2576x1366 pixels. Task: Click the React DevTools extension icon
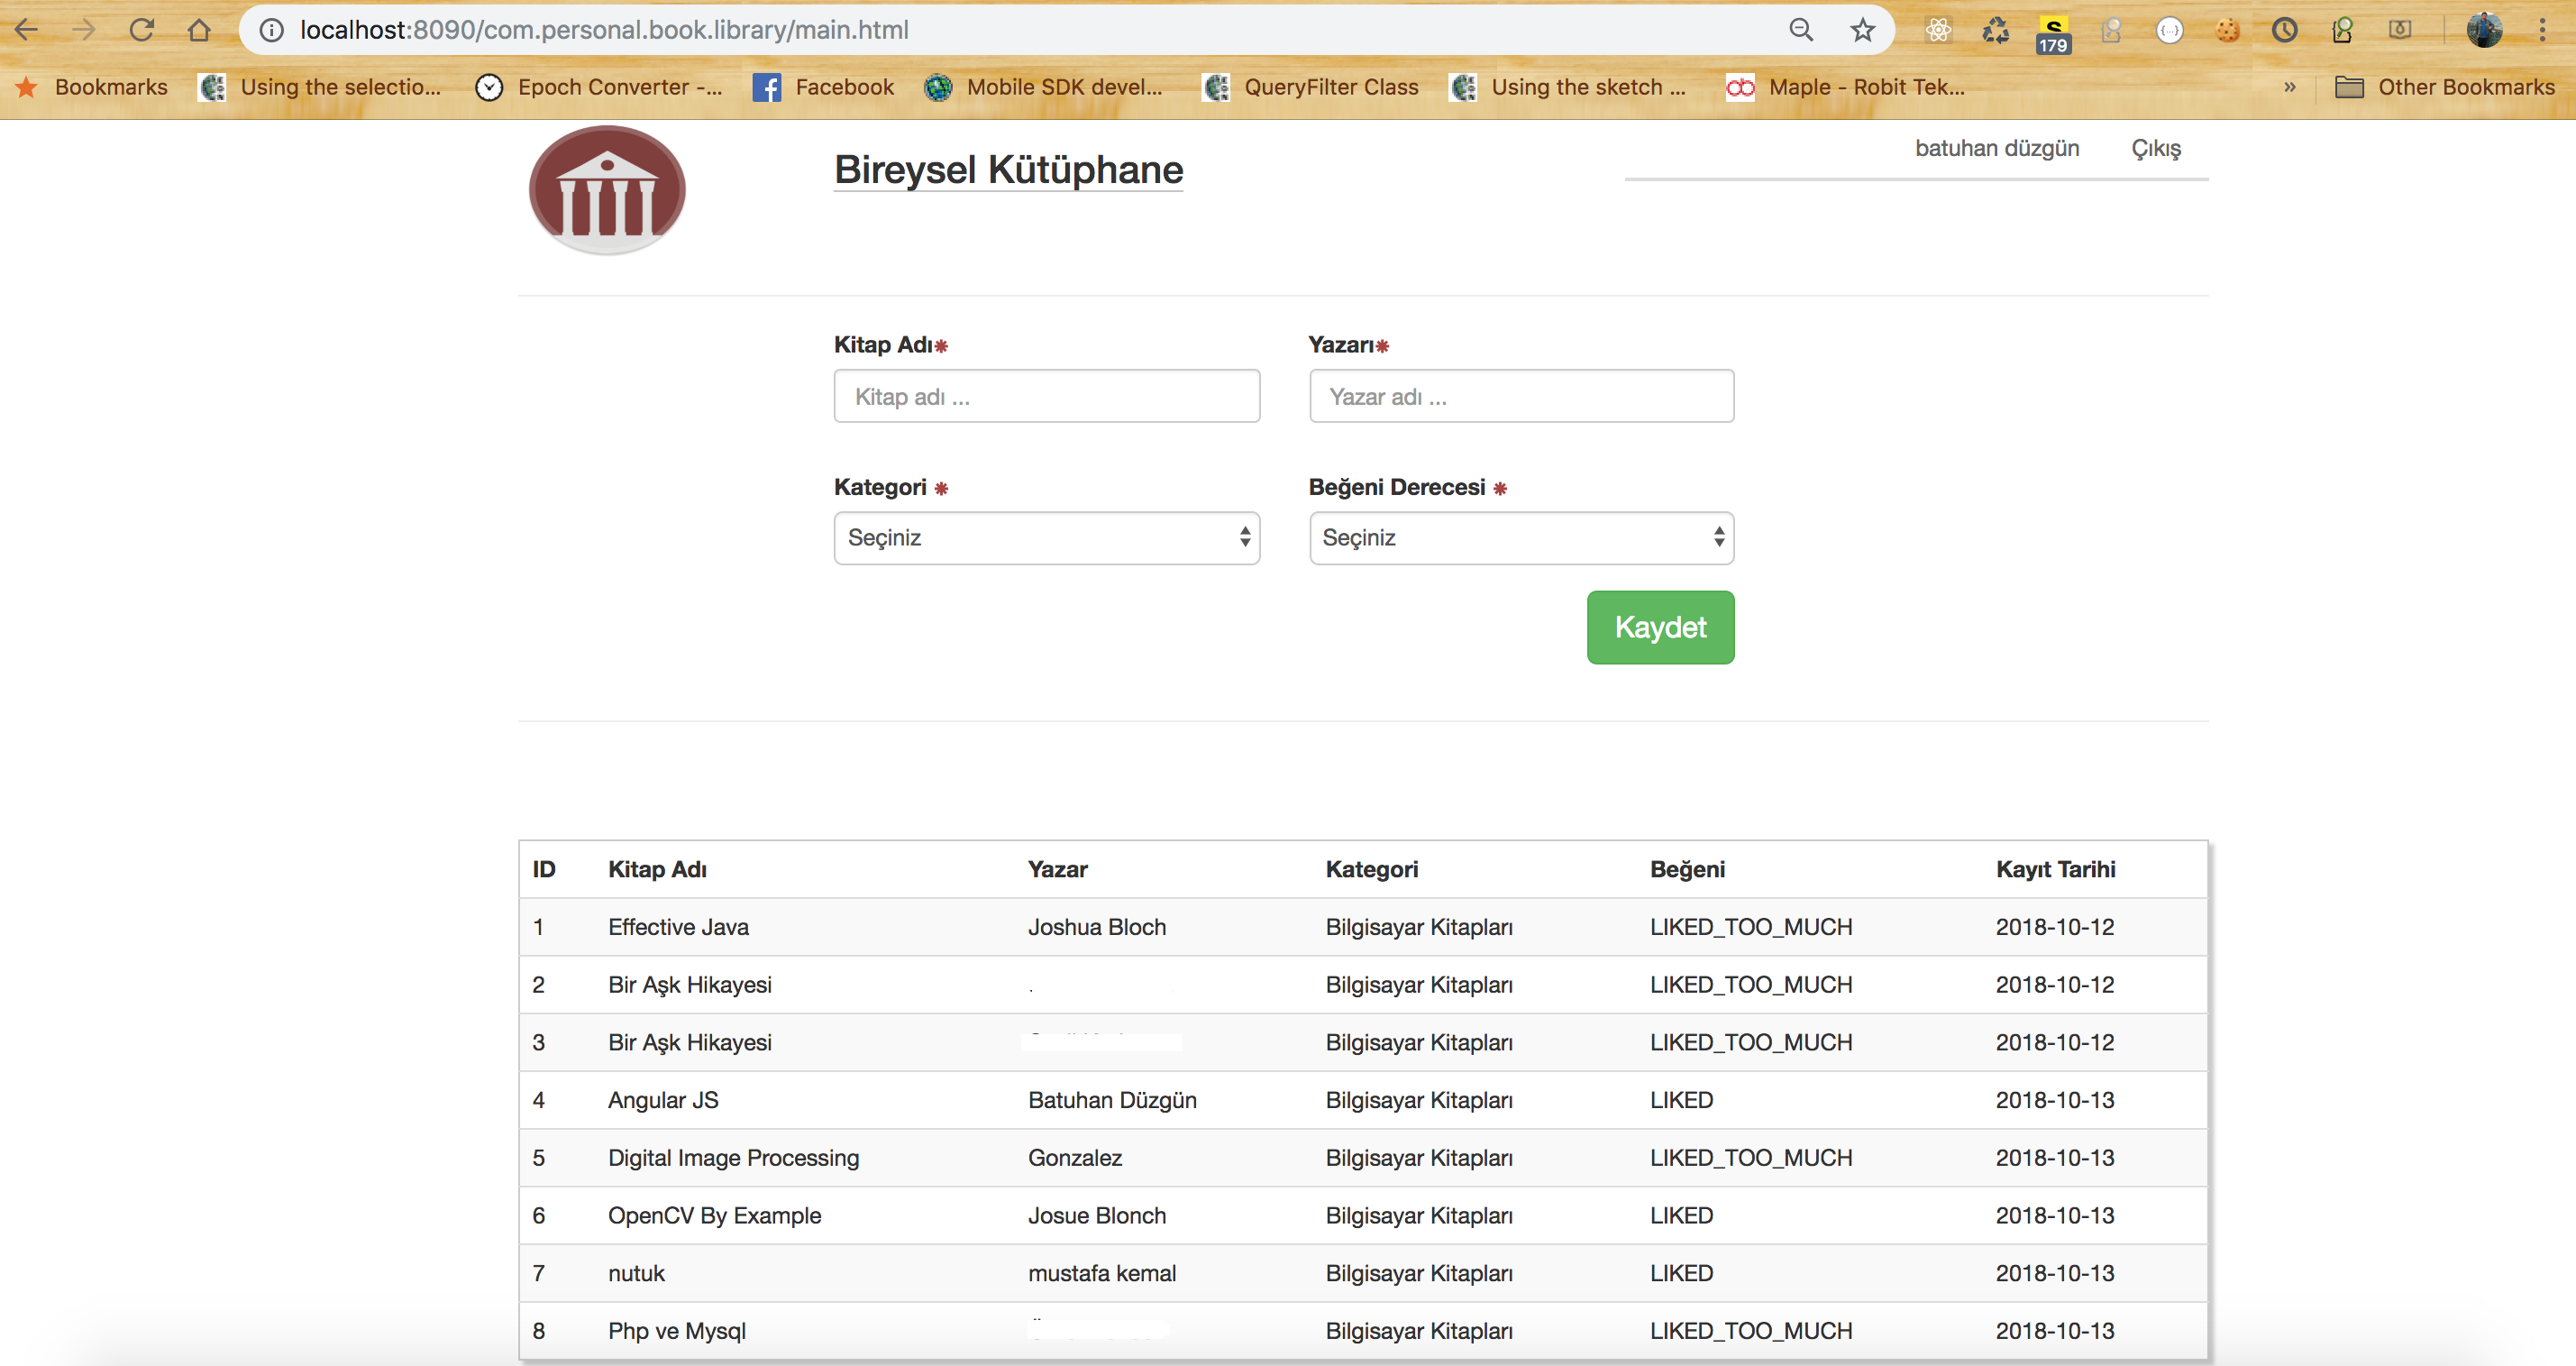click(x=1938, y=30)
